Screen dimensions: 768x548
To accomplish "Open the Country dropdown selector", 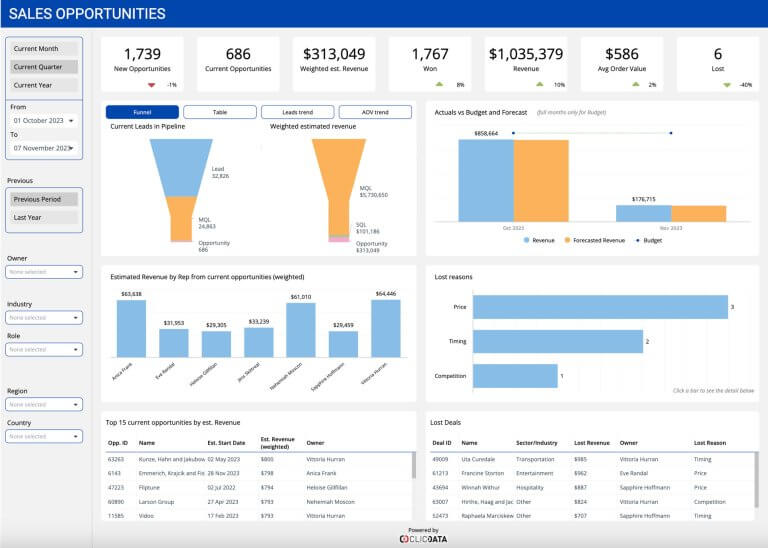I will click(x=44, y=436).
